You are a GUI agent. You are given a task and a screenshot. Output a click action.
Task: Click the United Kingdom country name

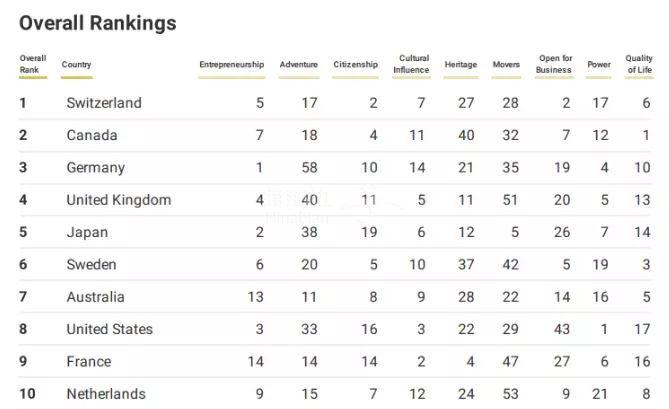coord(119,200)
